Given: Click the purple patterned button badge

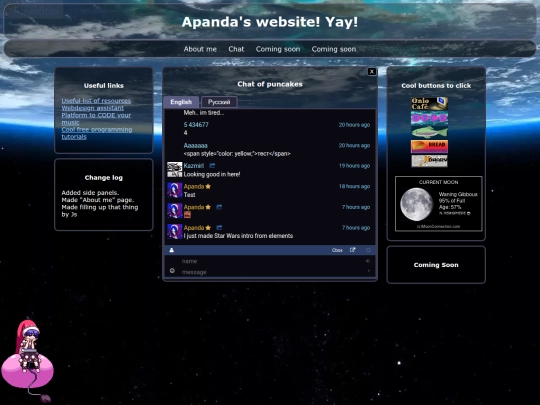Looking at the screenshot, I should coord(429,118).
